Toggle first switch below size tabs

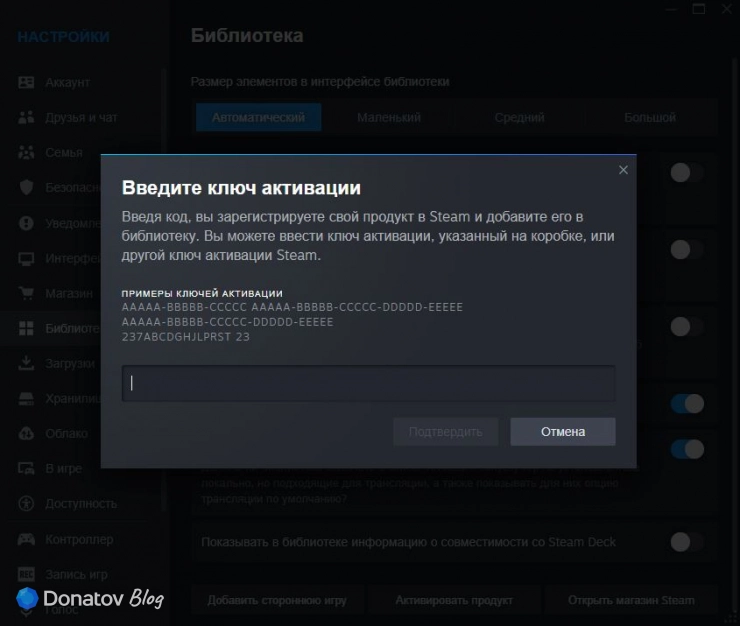[x=687, y=172]
